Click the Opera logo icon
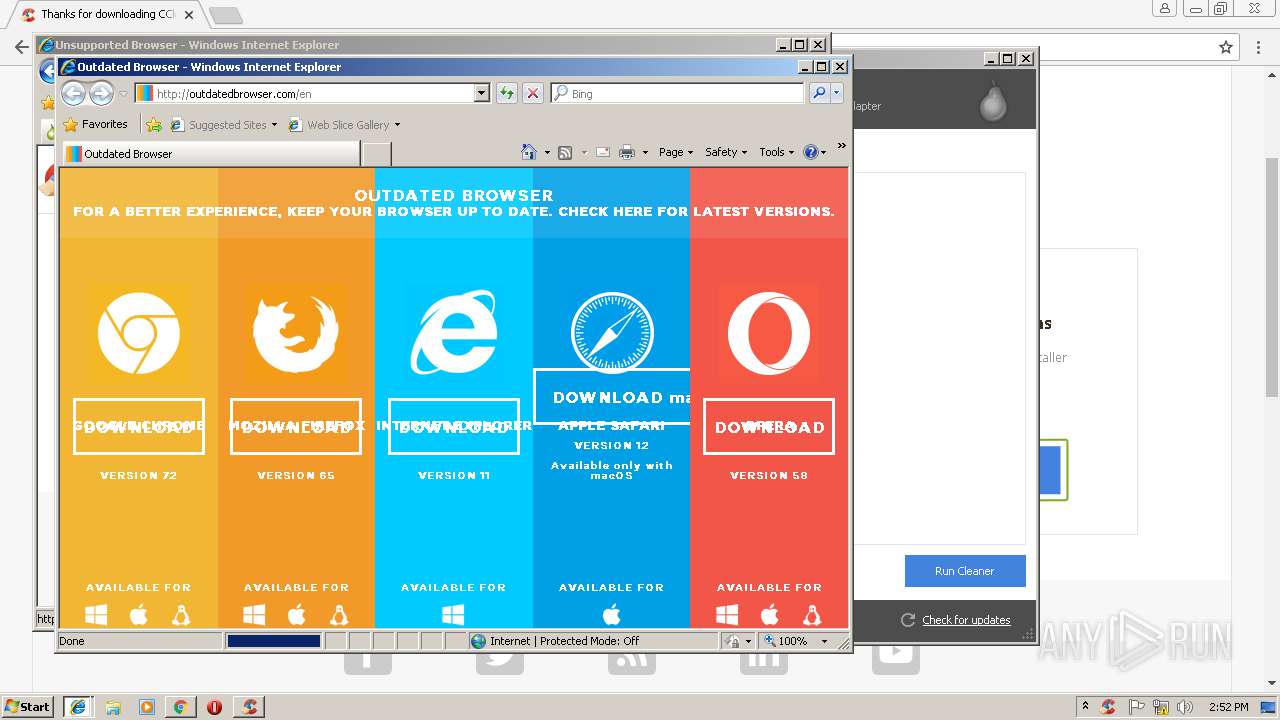This screenshot has width=1280, height=720. [x=769, y=333]
